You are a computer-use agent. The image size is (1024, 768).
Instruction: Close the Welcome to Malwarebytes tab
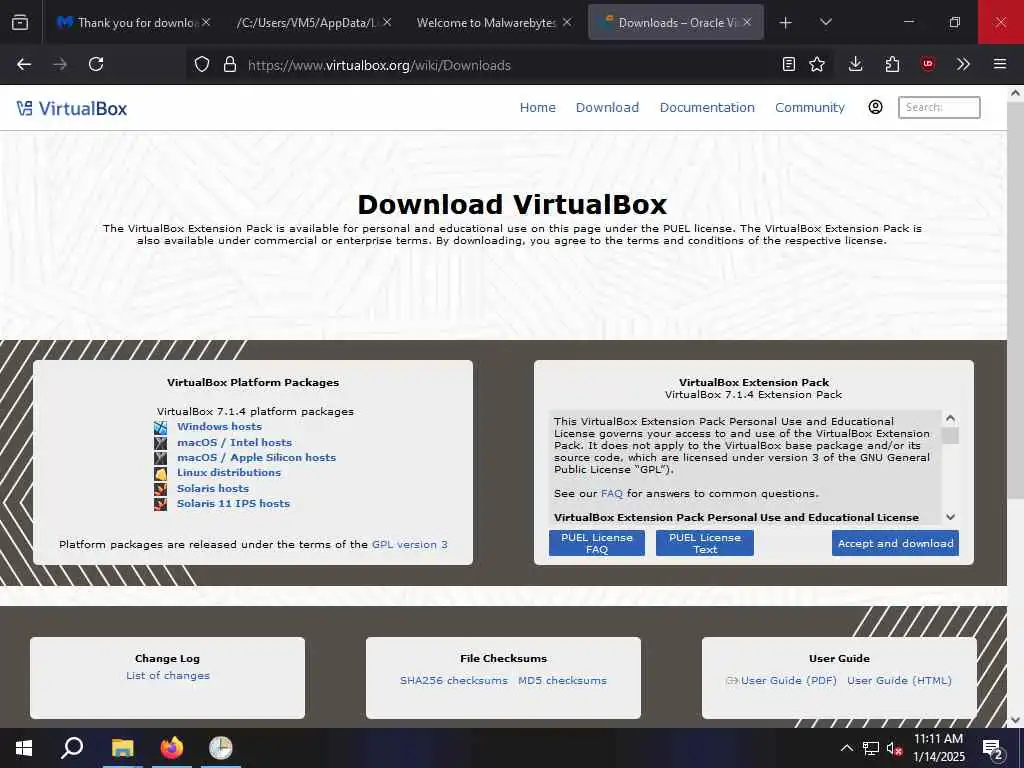click(x=567, y=22)
